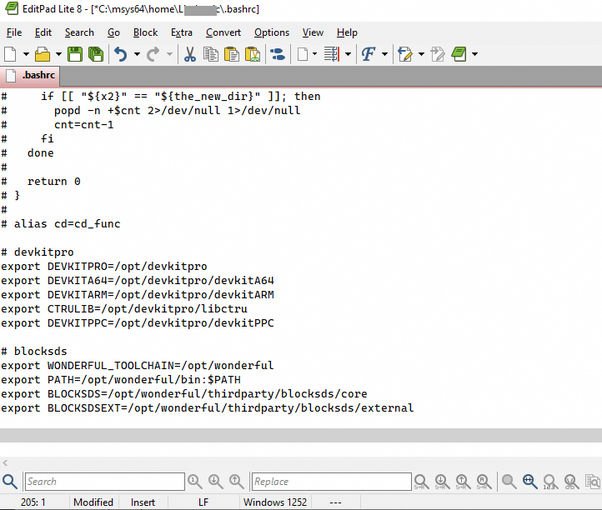Click the green EditPad notepad icon in toolbar

click(x=459, y=54)
